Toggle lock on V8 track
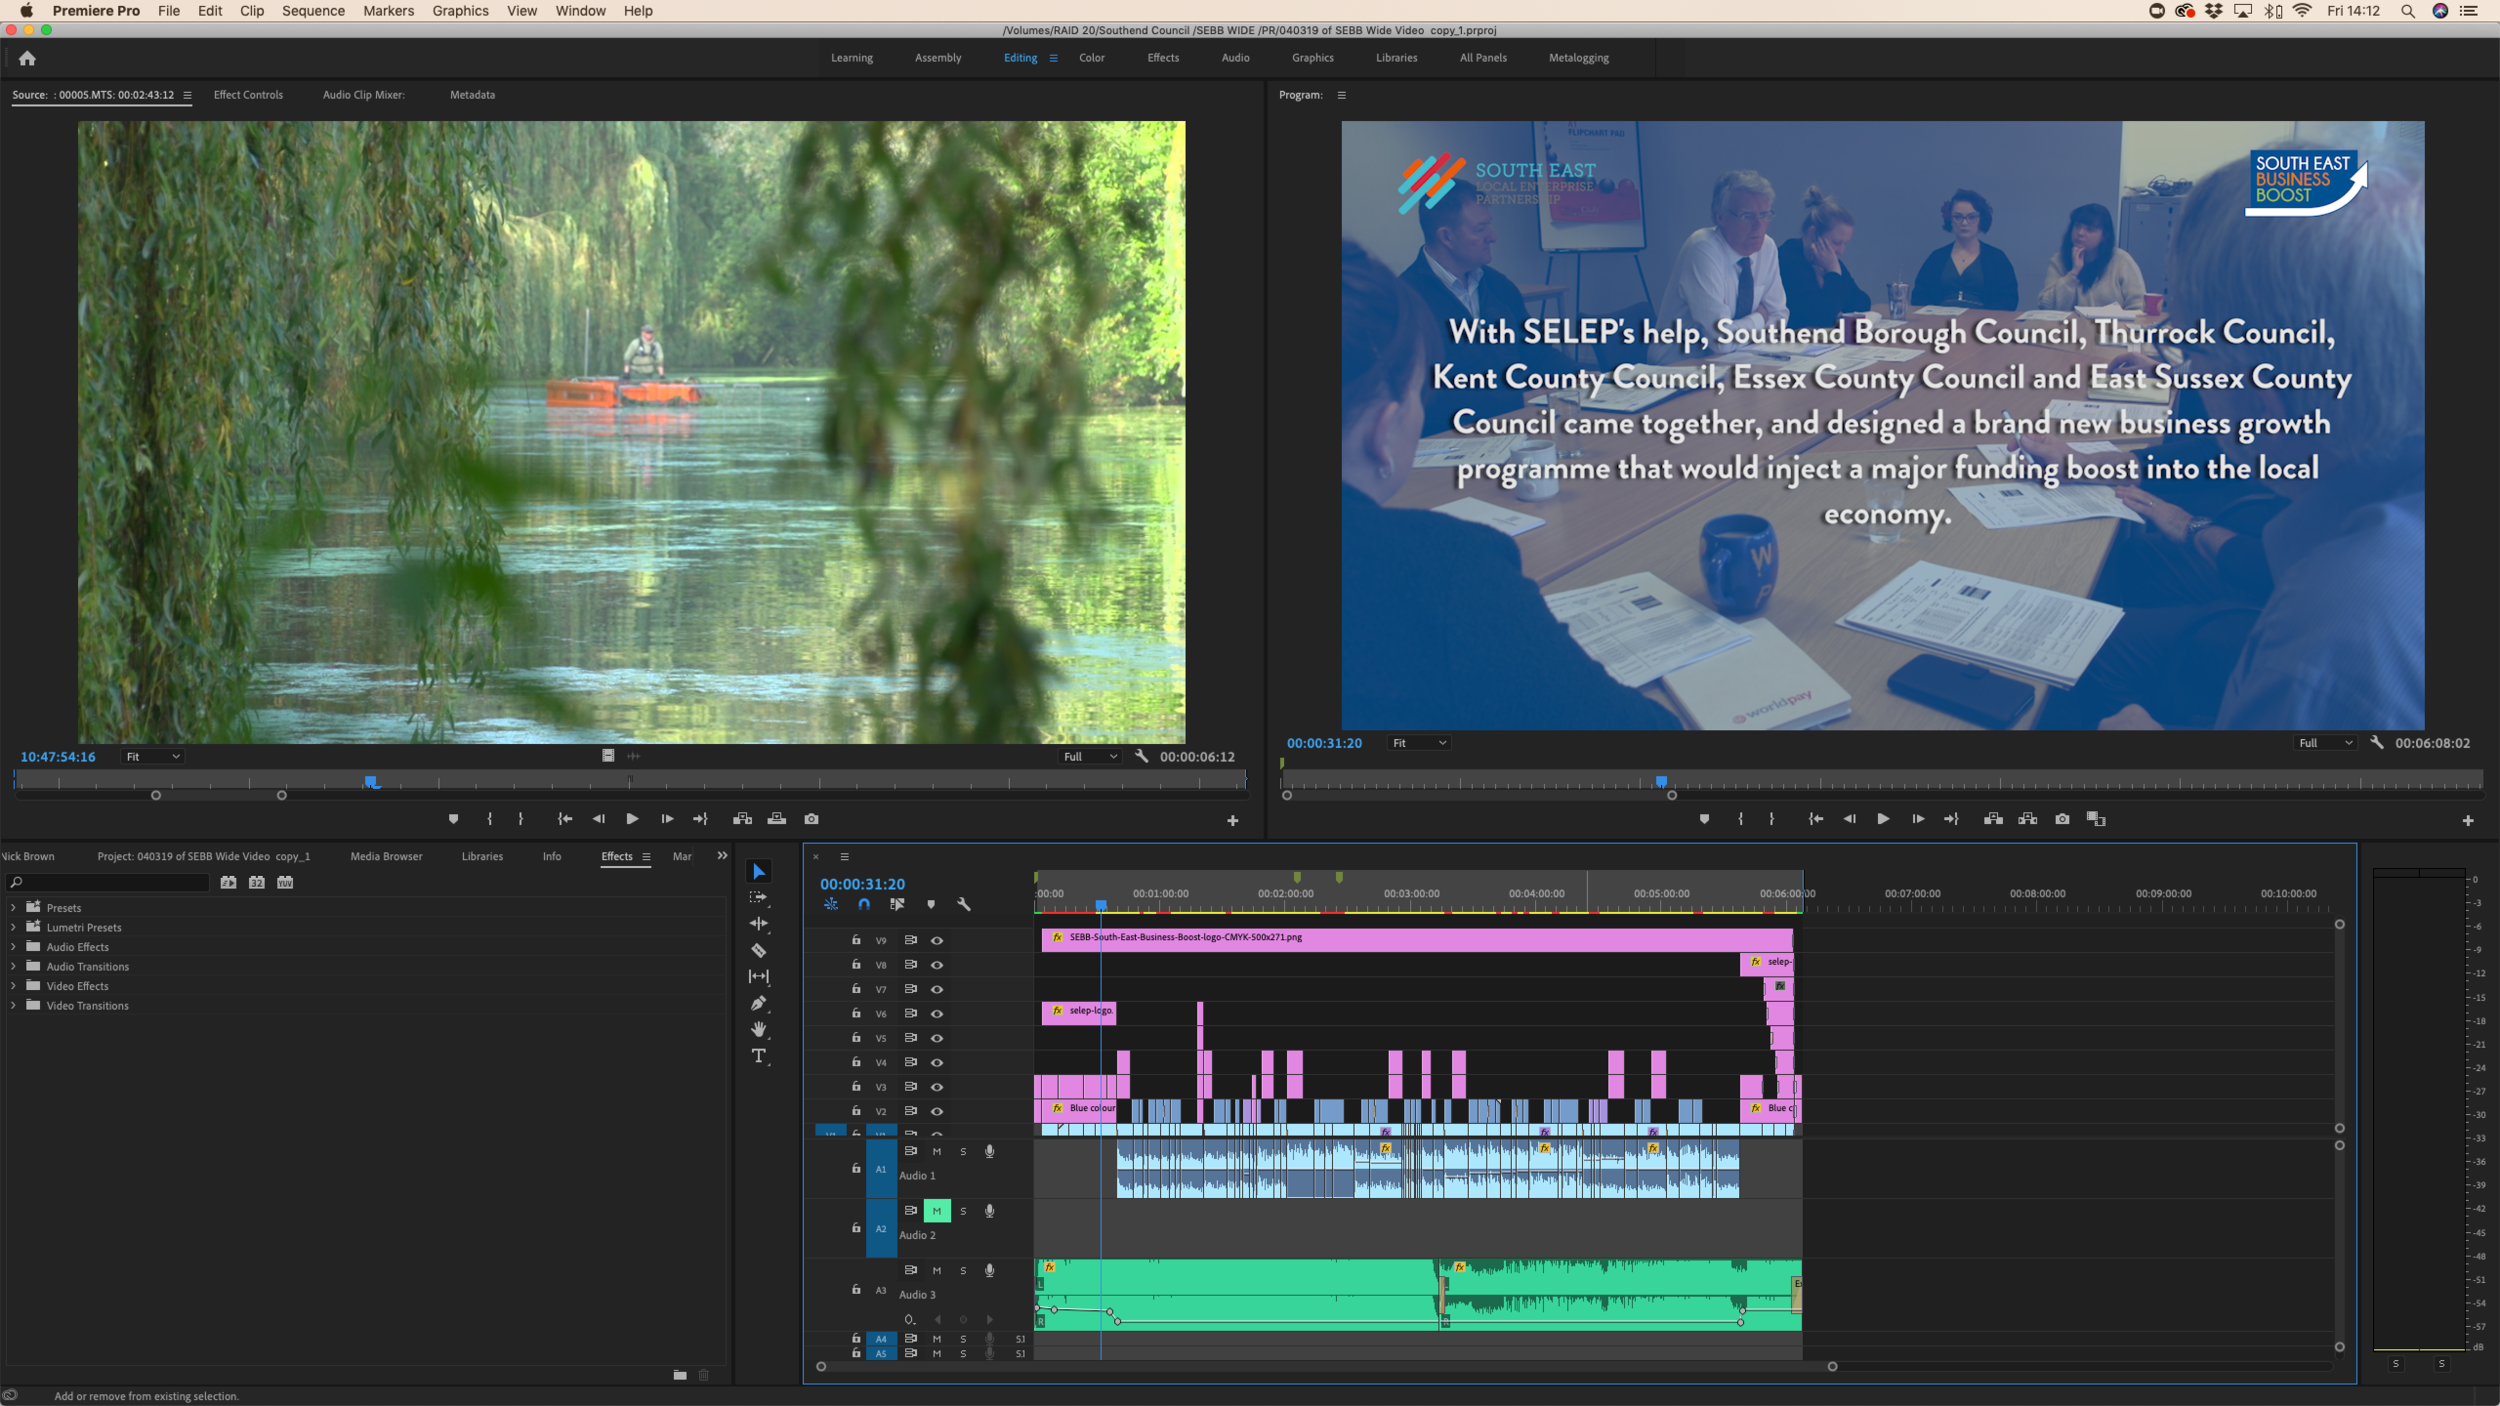Screen dimensions: 2500x1406 pyautogui.click(x=856, y=965)
